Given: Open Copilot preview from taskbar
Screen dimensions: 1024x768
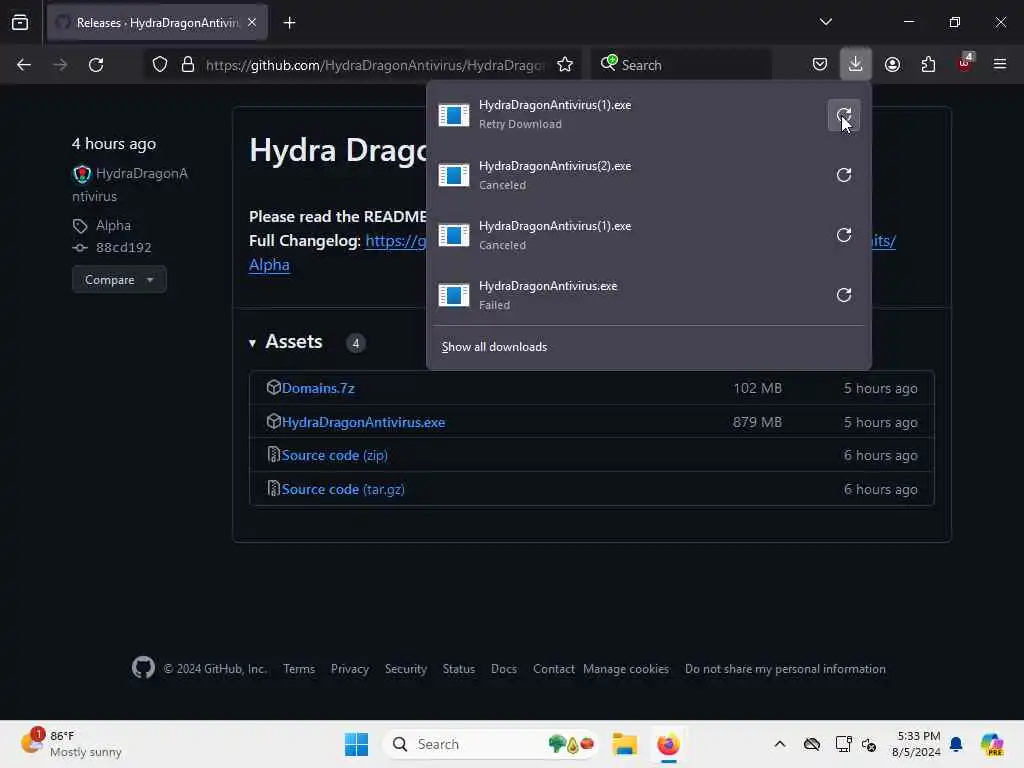Looking at the screenshot, I should 991,744.
